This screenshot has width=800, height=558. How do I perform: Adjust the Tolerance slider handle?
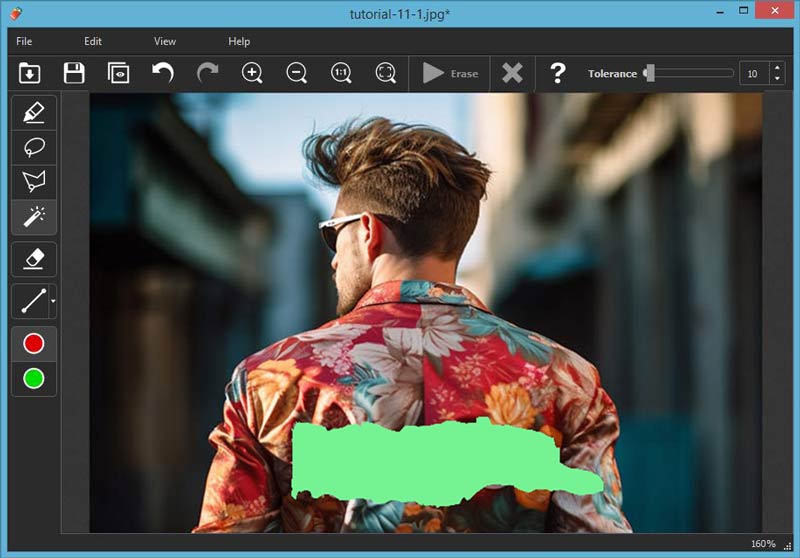[649, 73]
